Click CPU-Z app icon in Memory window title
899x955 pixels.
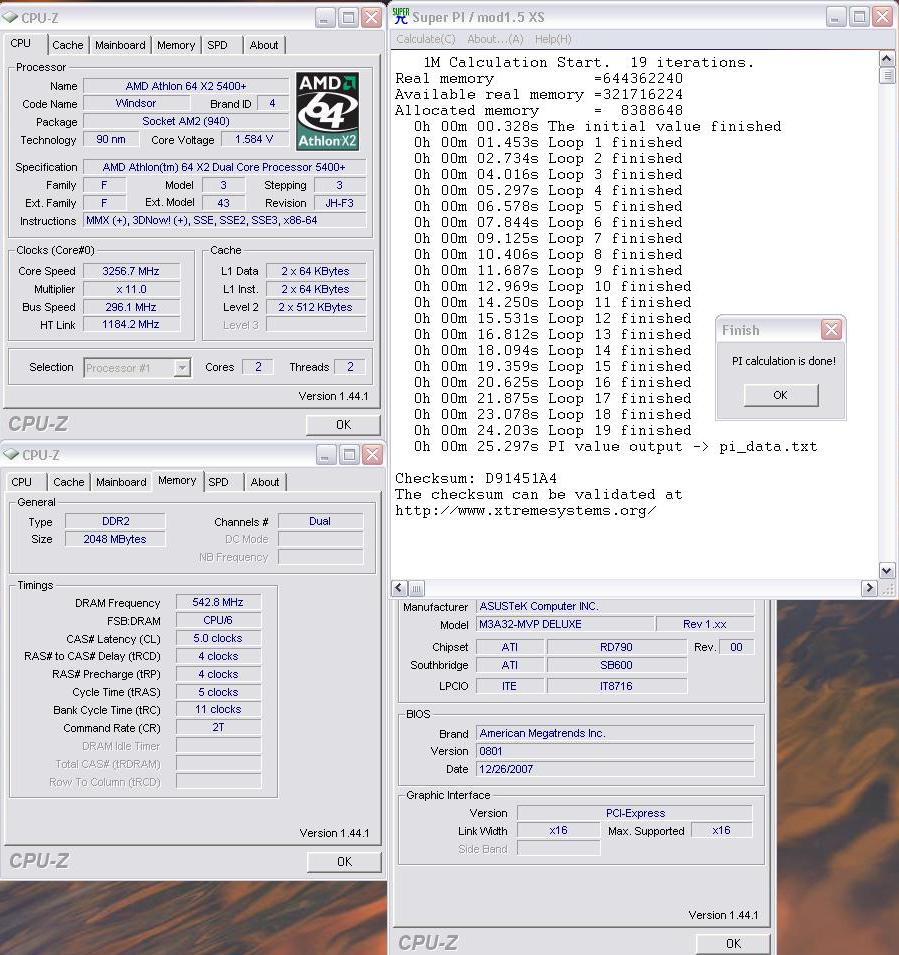11,454
